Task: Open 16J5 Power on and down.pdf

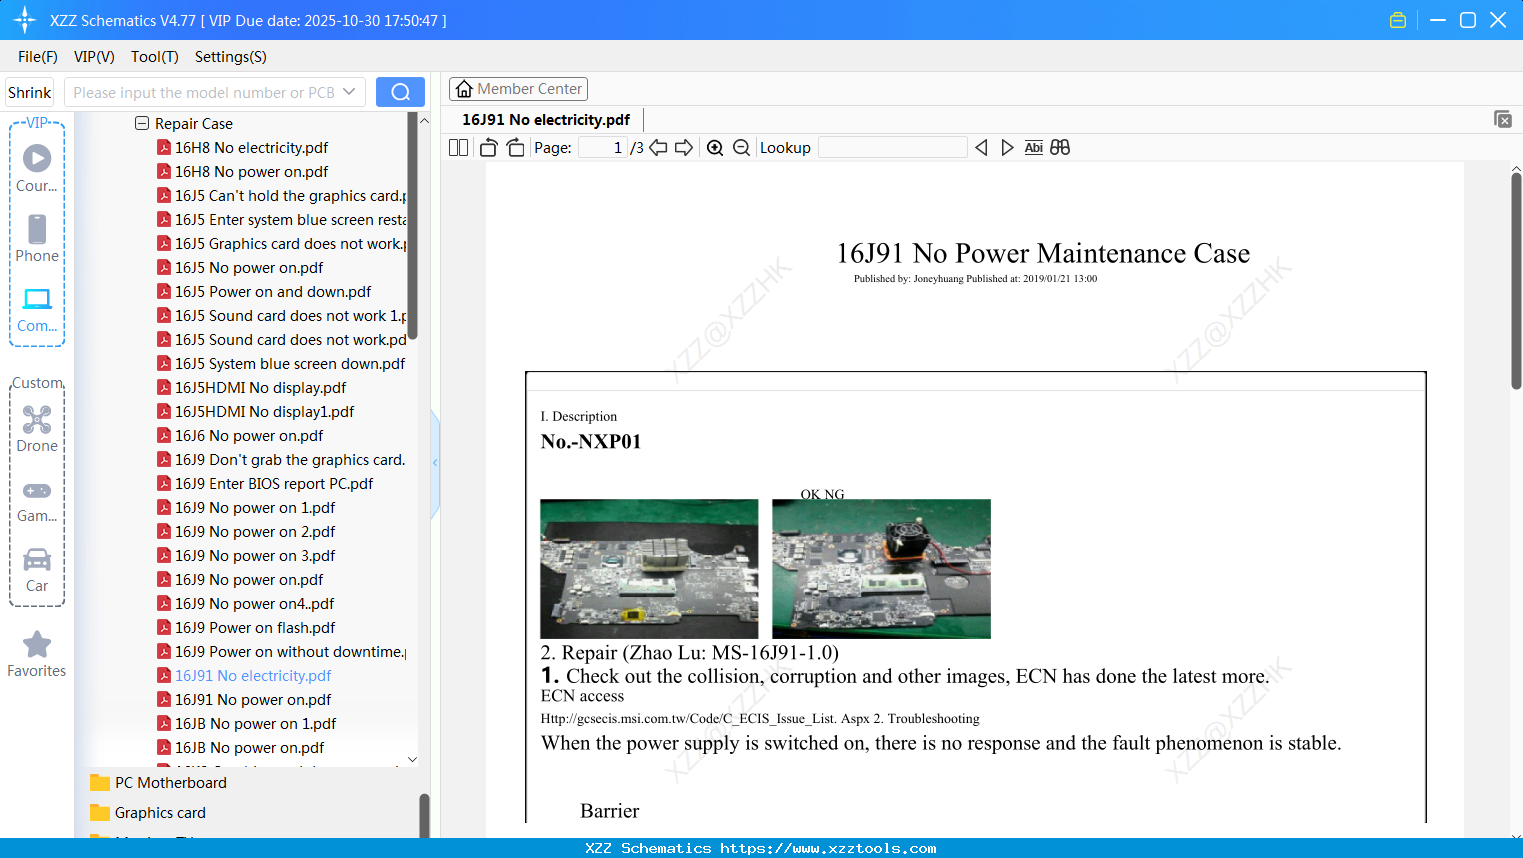Action: pyautogui.click(x=264, y=292)
